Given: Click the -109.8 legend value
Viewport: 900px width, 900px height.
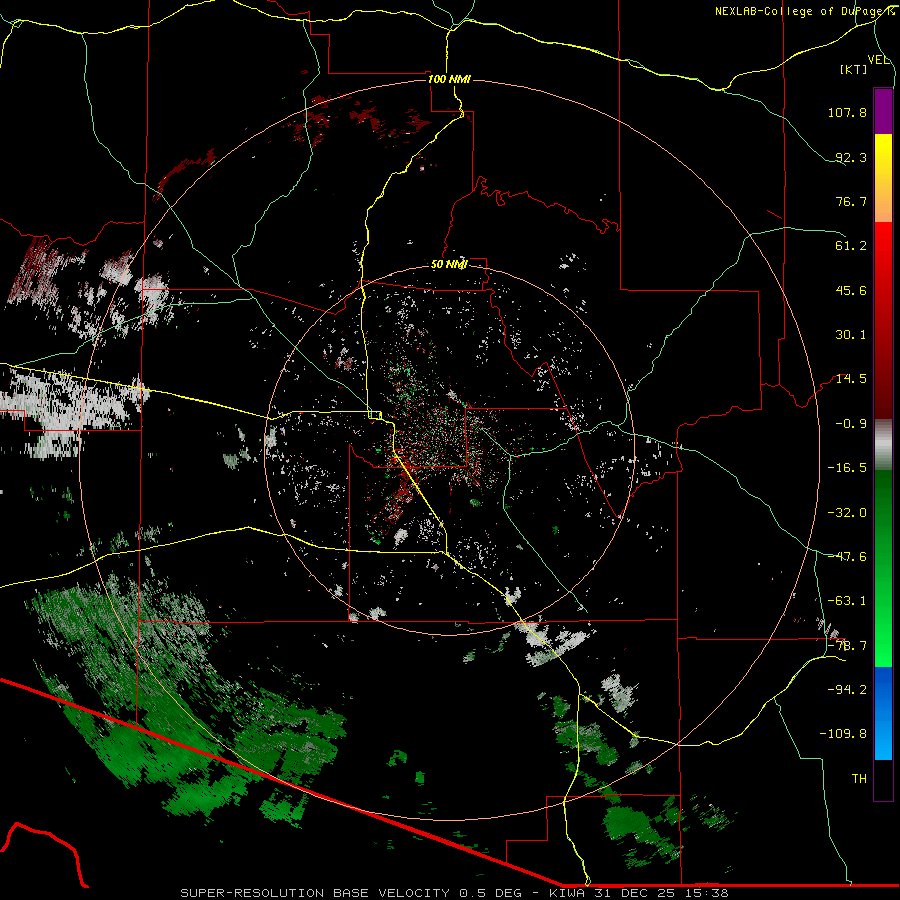Looking at the screenshot, I should (843, 734).
